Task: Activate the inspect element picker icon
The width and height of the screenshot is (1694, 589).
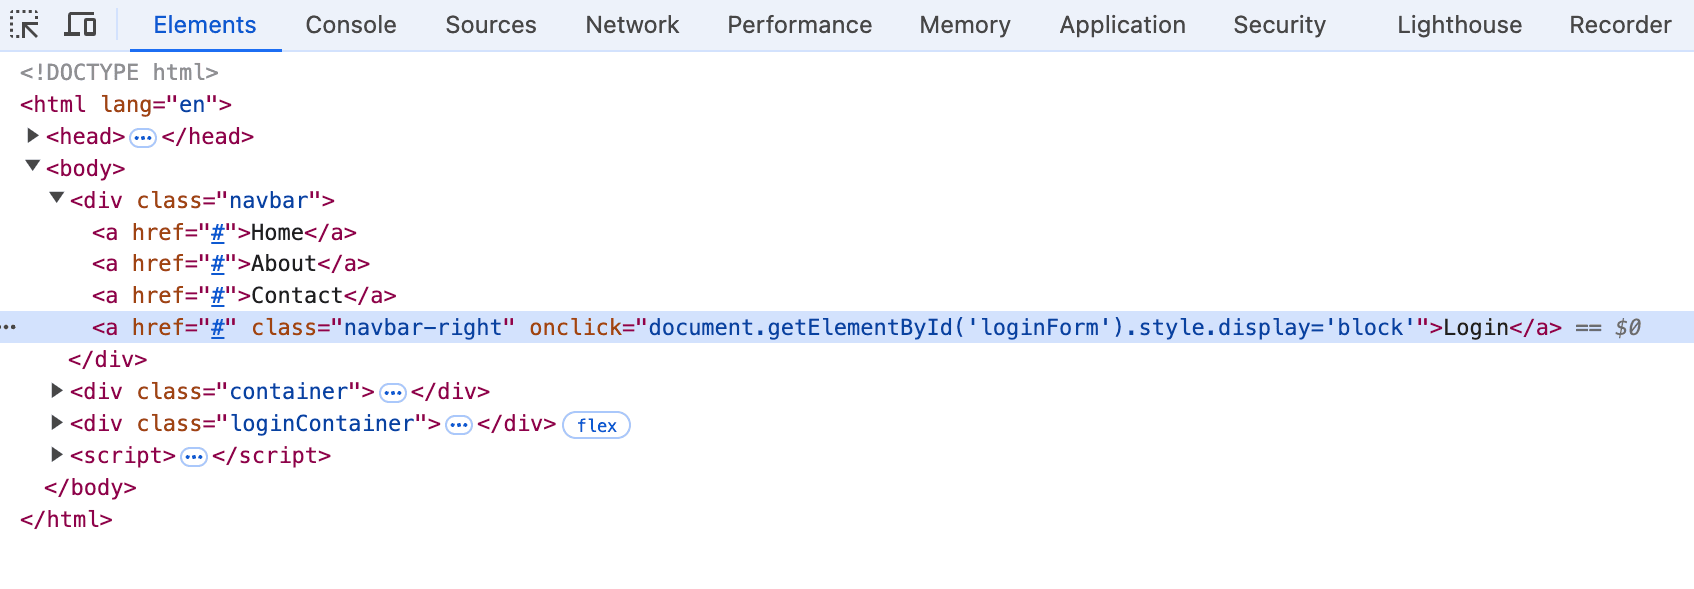Action: point(24,24)
